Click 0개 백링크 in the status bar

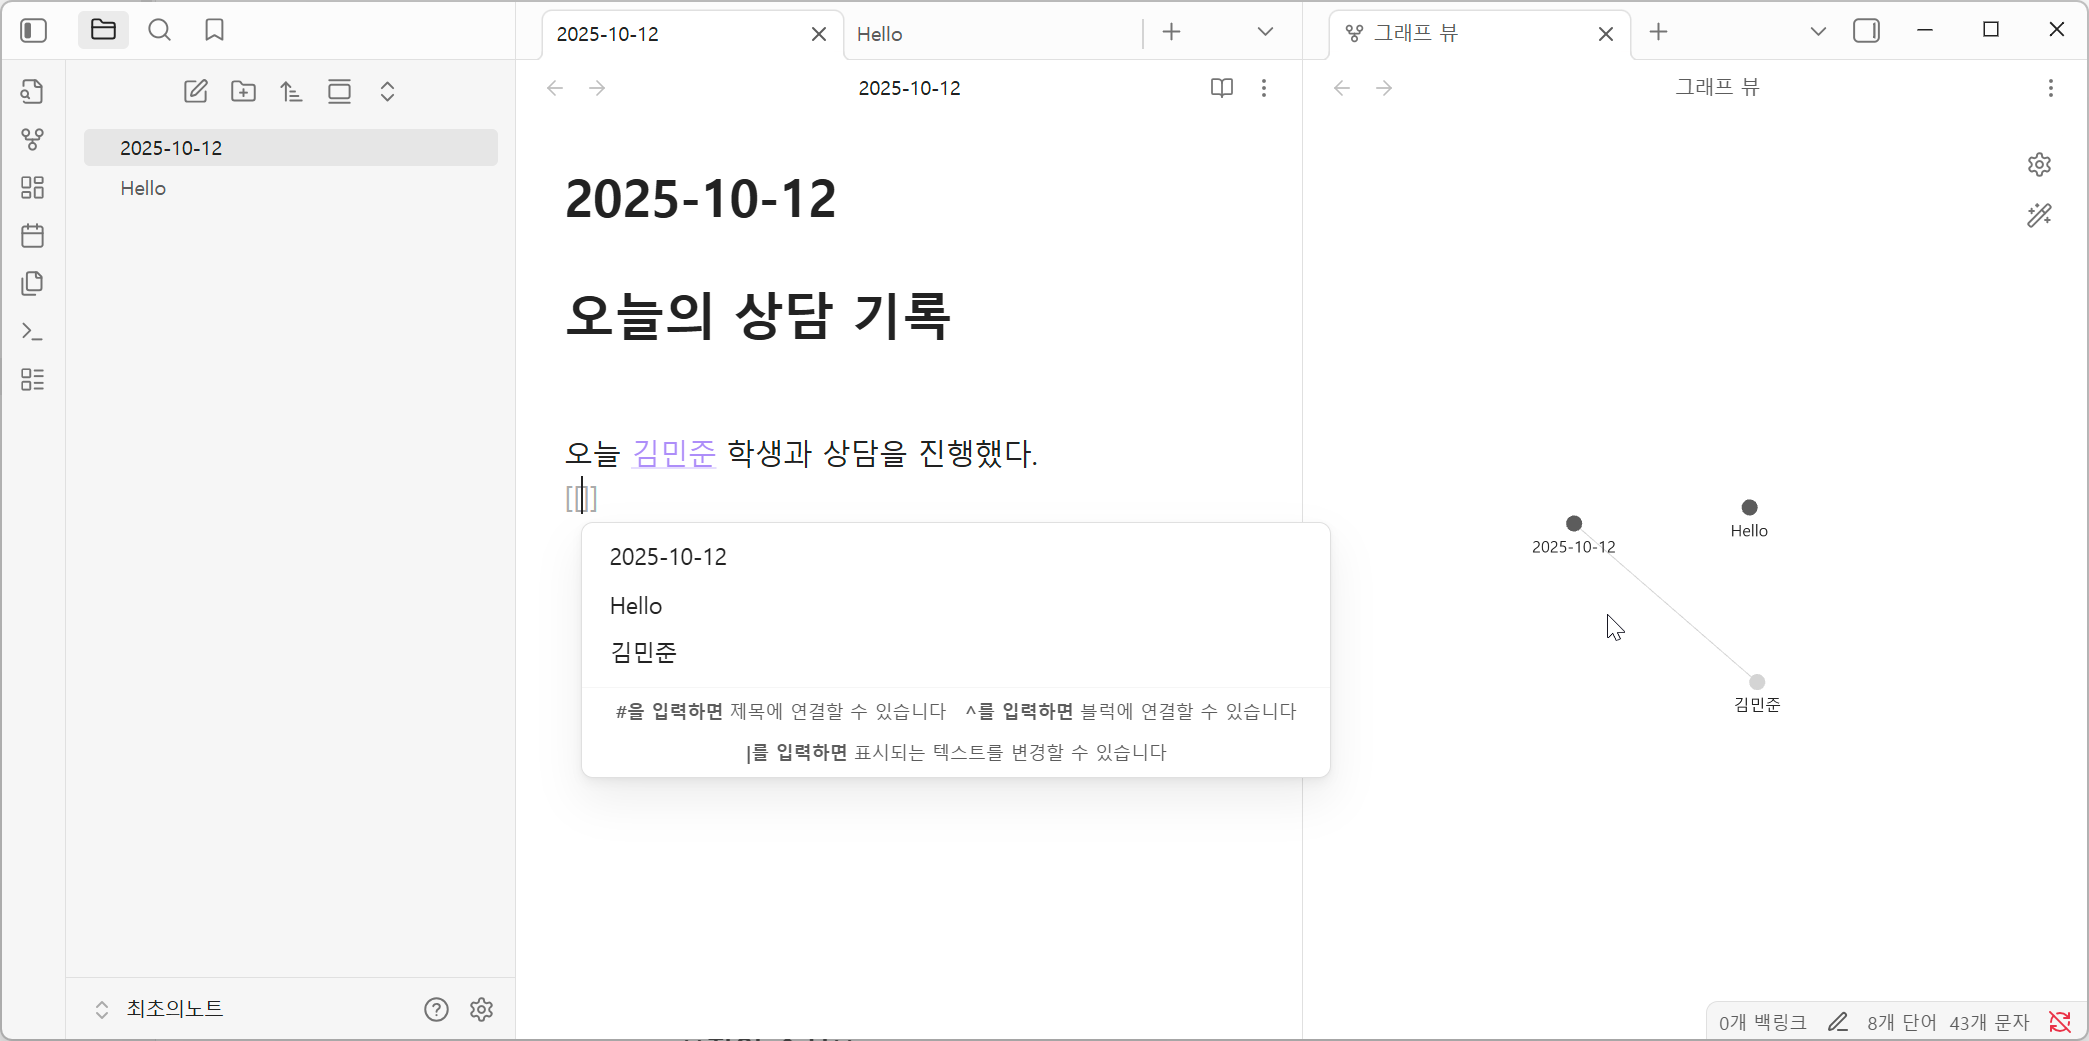click(1762, 1021)
